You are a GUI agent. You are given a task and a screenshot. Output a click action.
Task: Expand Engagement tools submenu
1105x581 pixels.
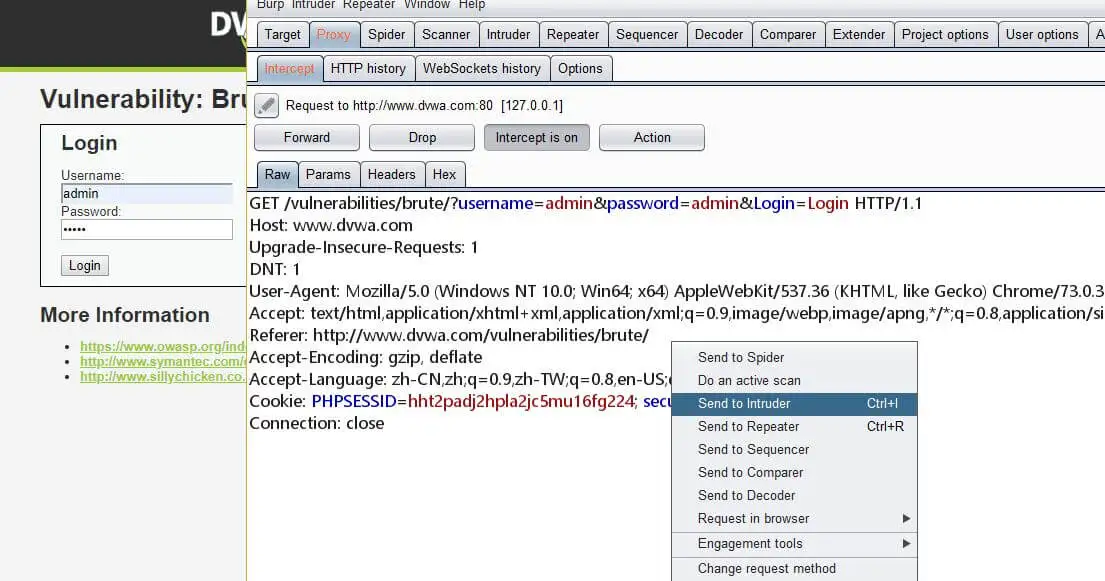(x=794, y=544)
